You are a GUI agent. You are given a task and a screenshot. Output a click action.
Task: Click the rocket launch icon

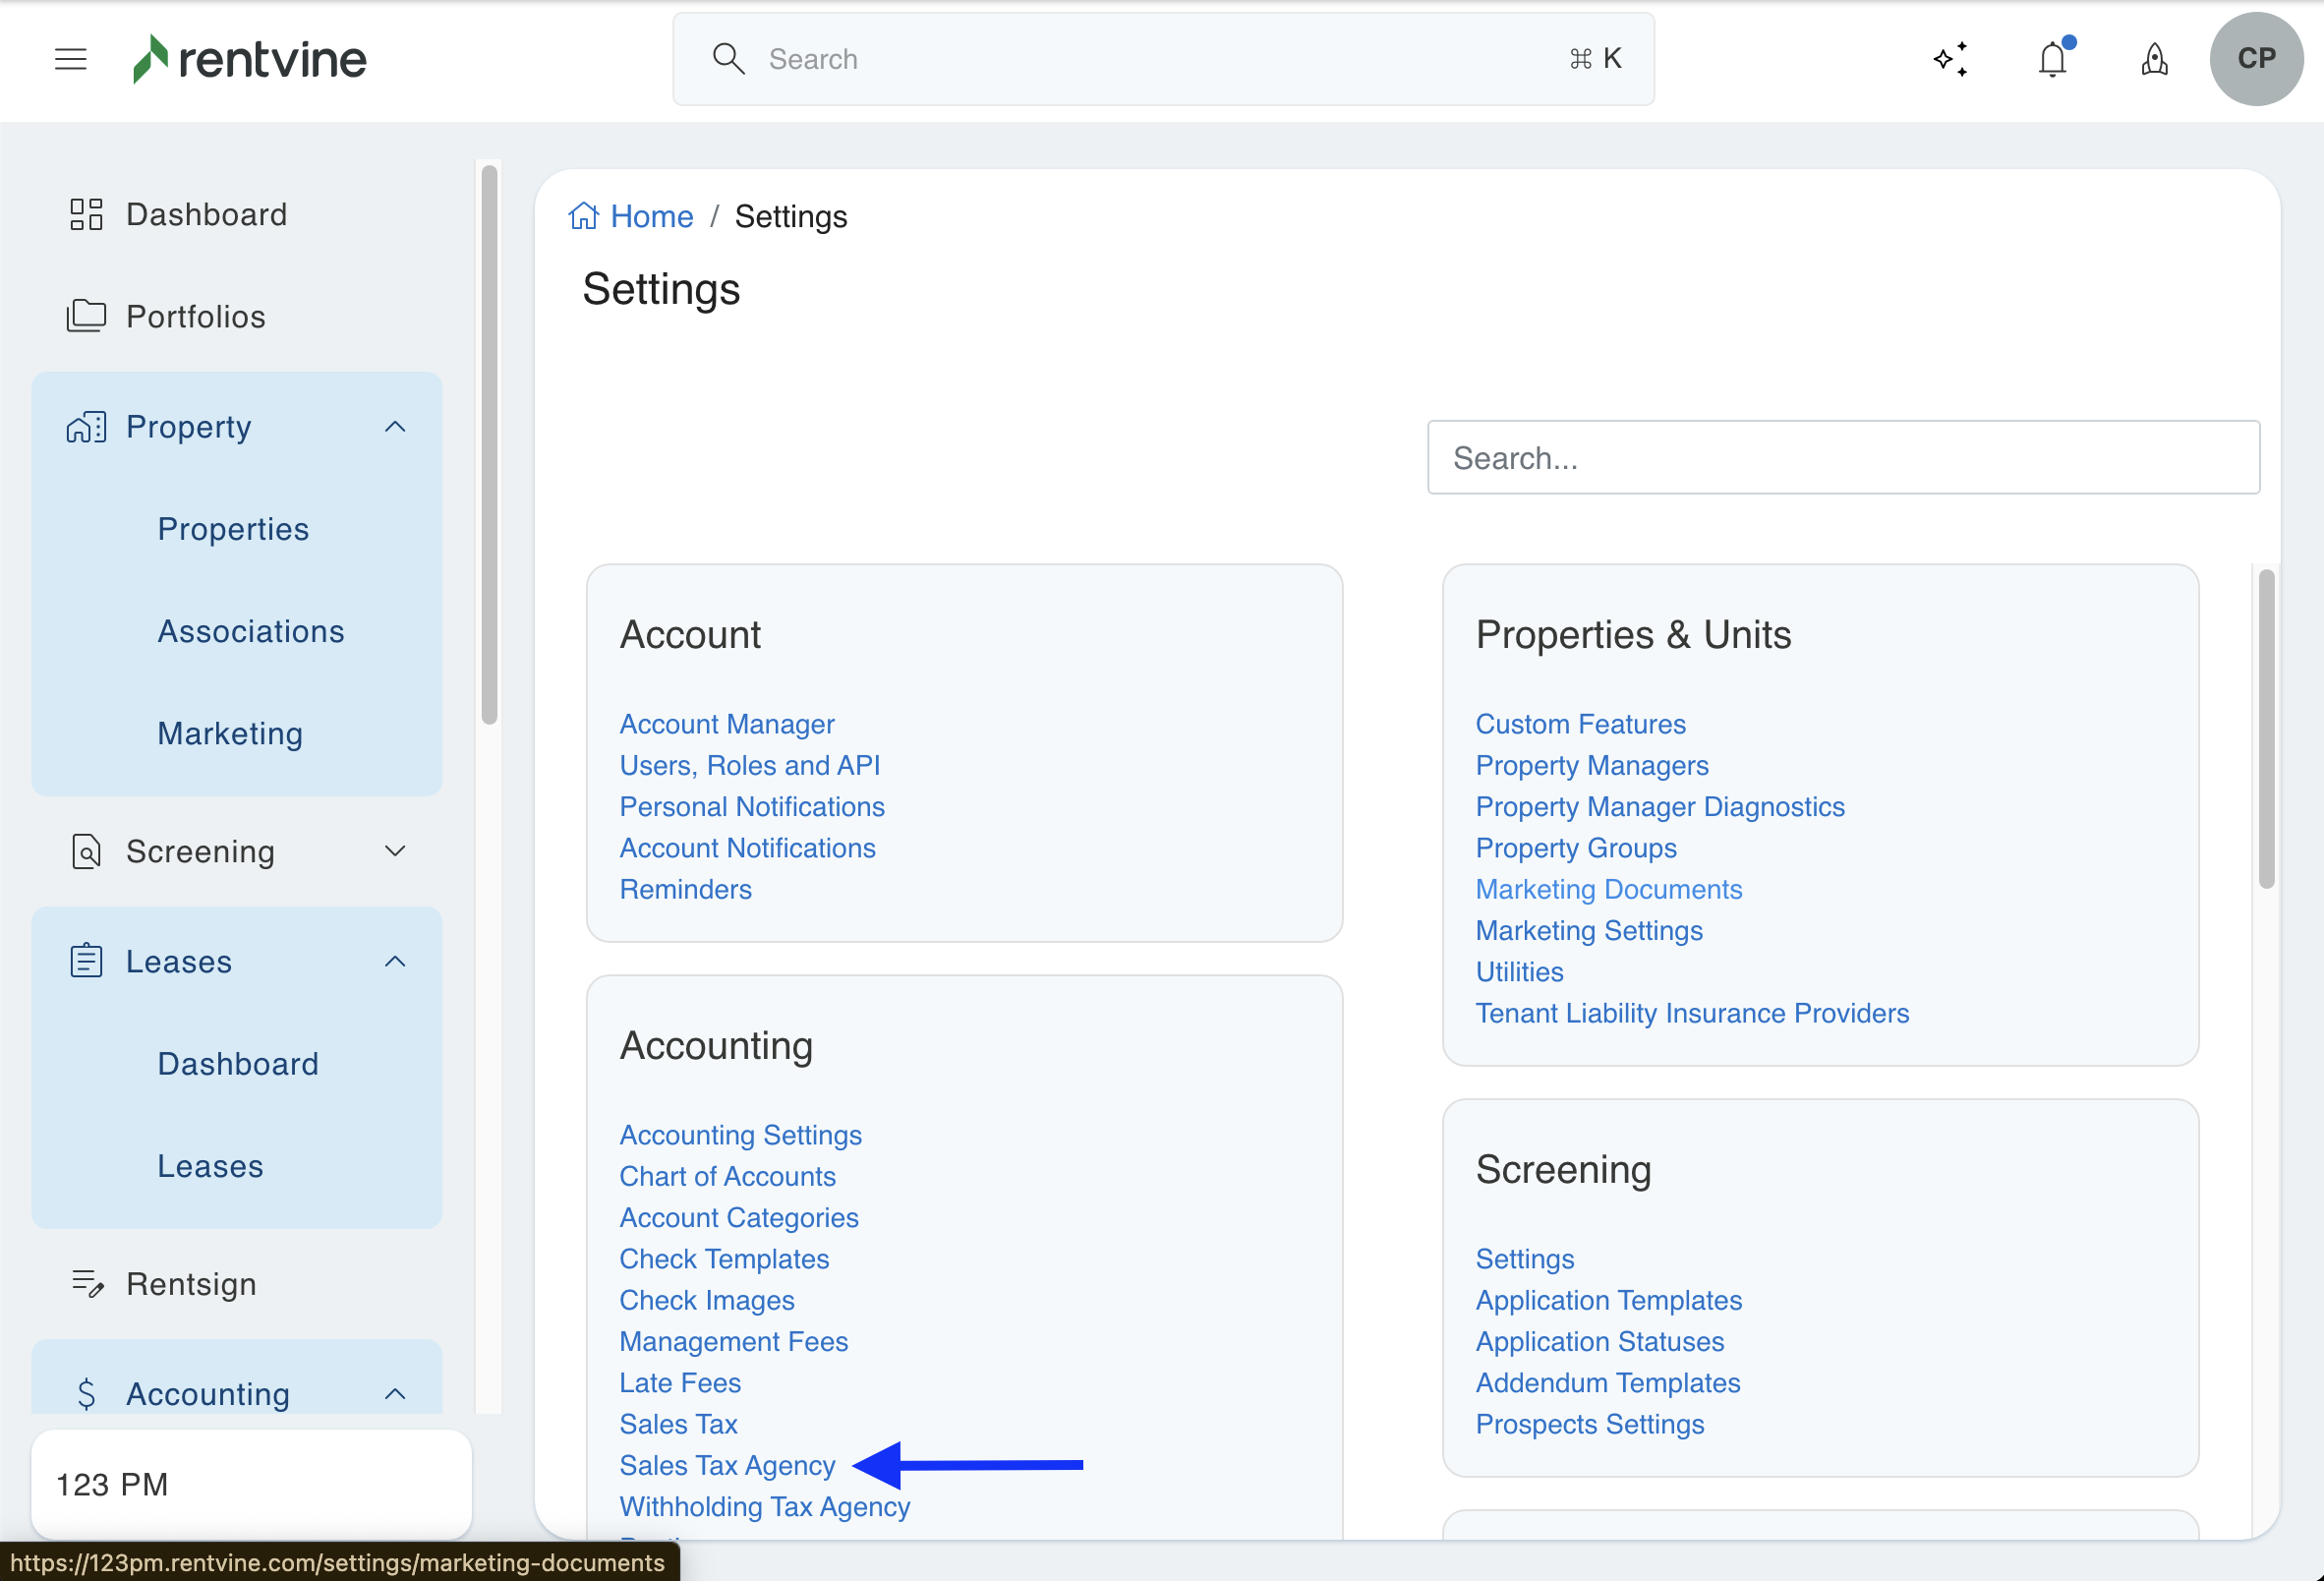coord(2154,59)
